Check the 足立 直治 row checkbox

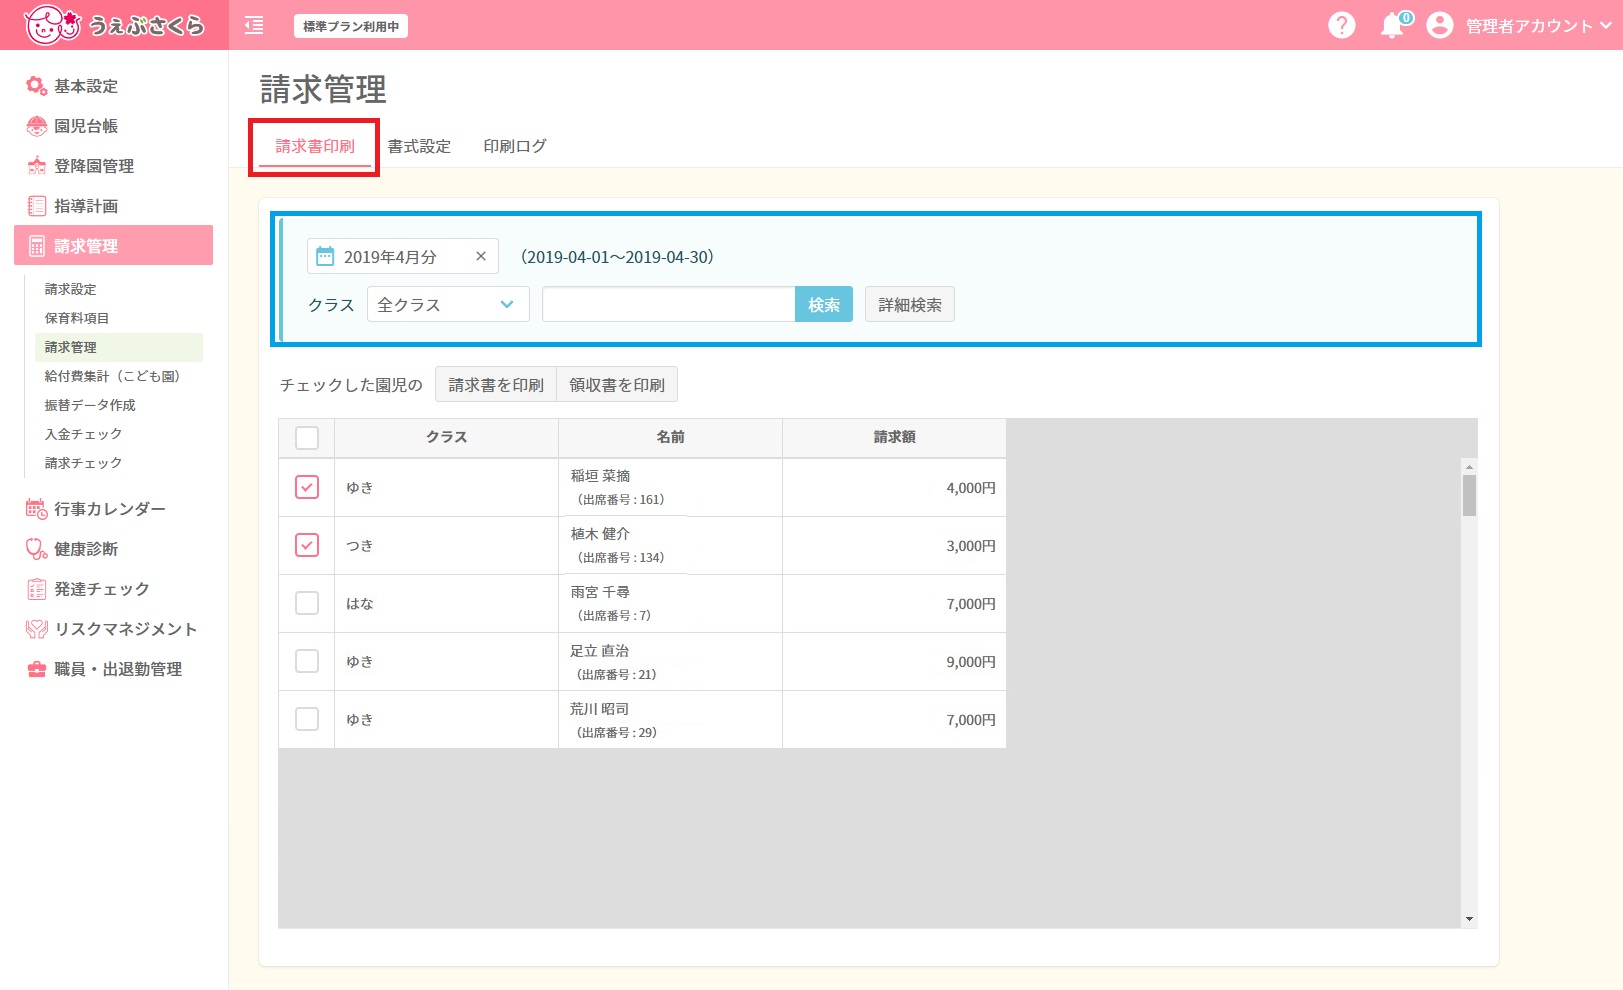tap(307, 661)
